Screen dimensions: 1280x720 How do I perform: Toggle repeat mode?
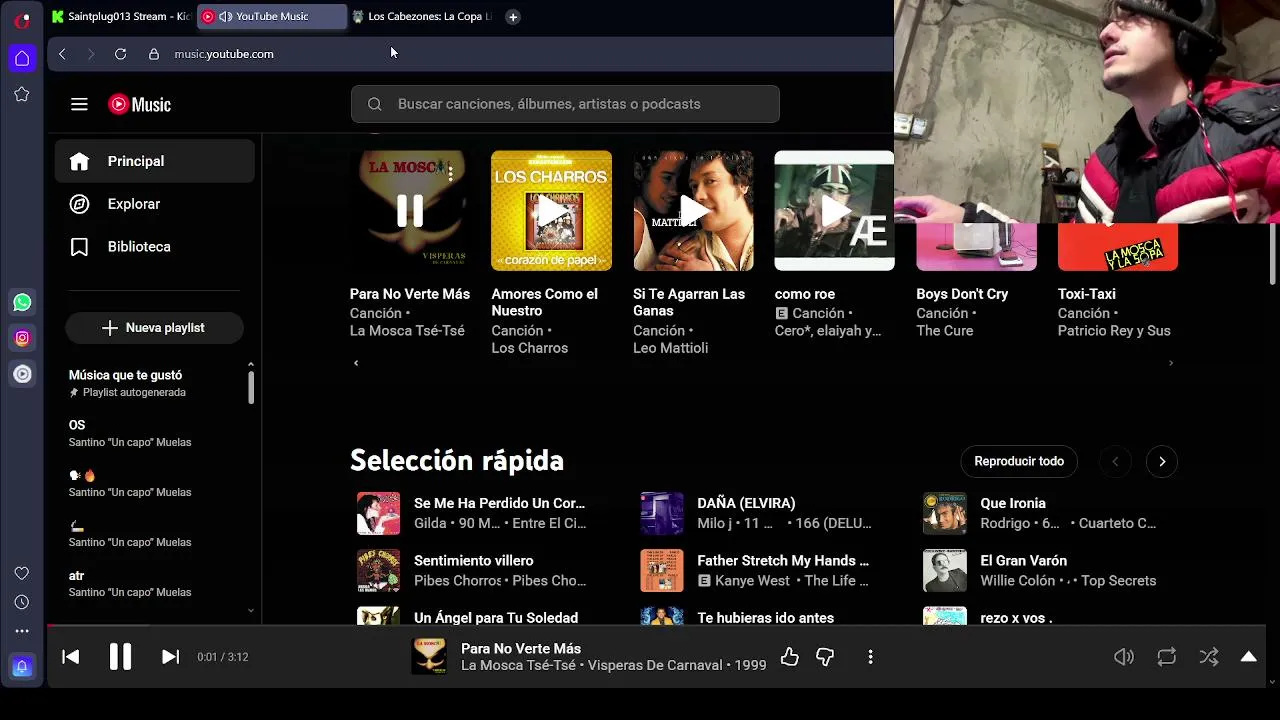pyautogui.click(x=1166, y=657)
